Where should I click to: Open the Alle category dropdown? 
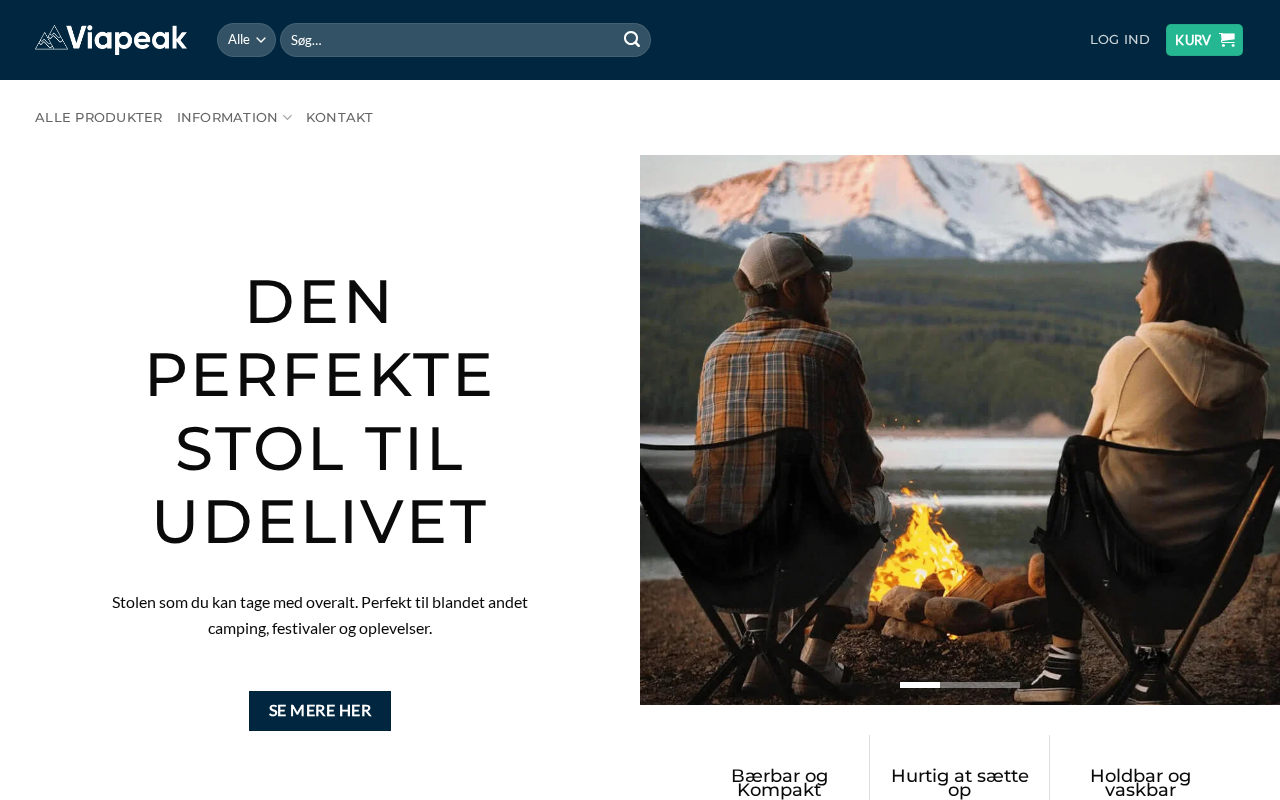pos(246,40)
